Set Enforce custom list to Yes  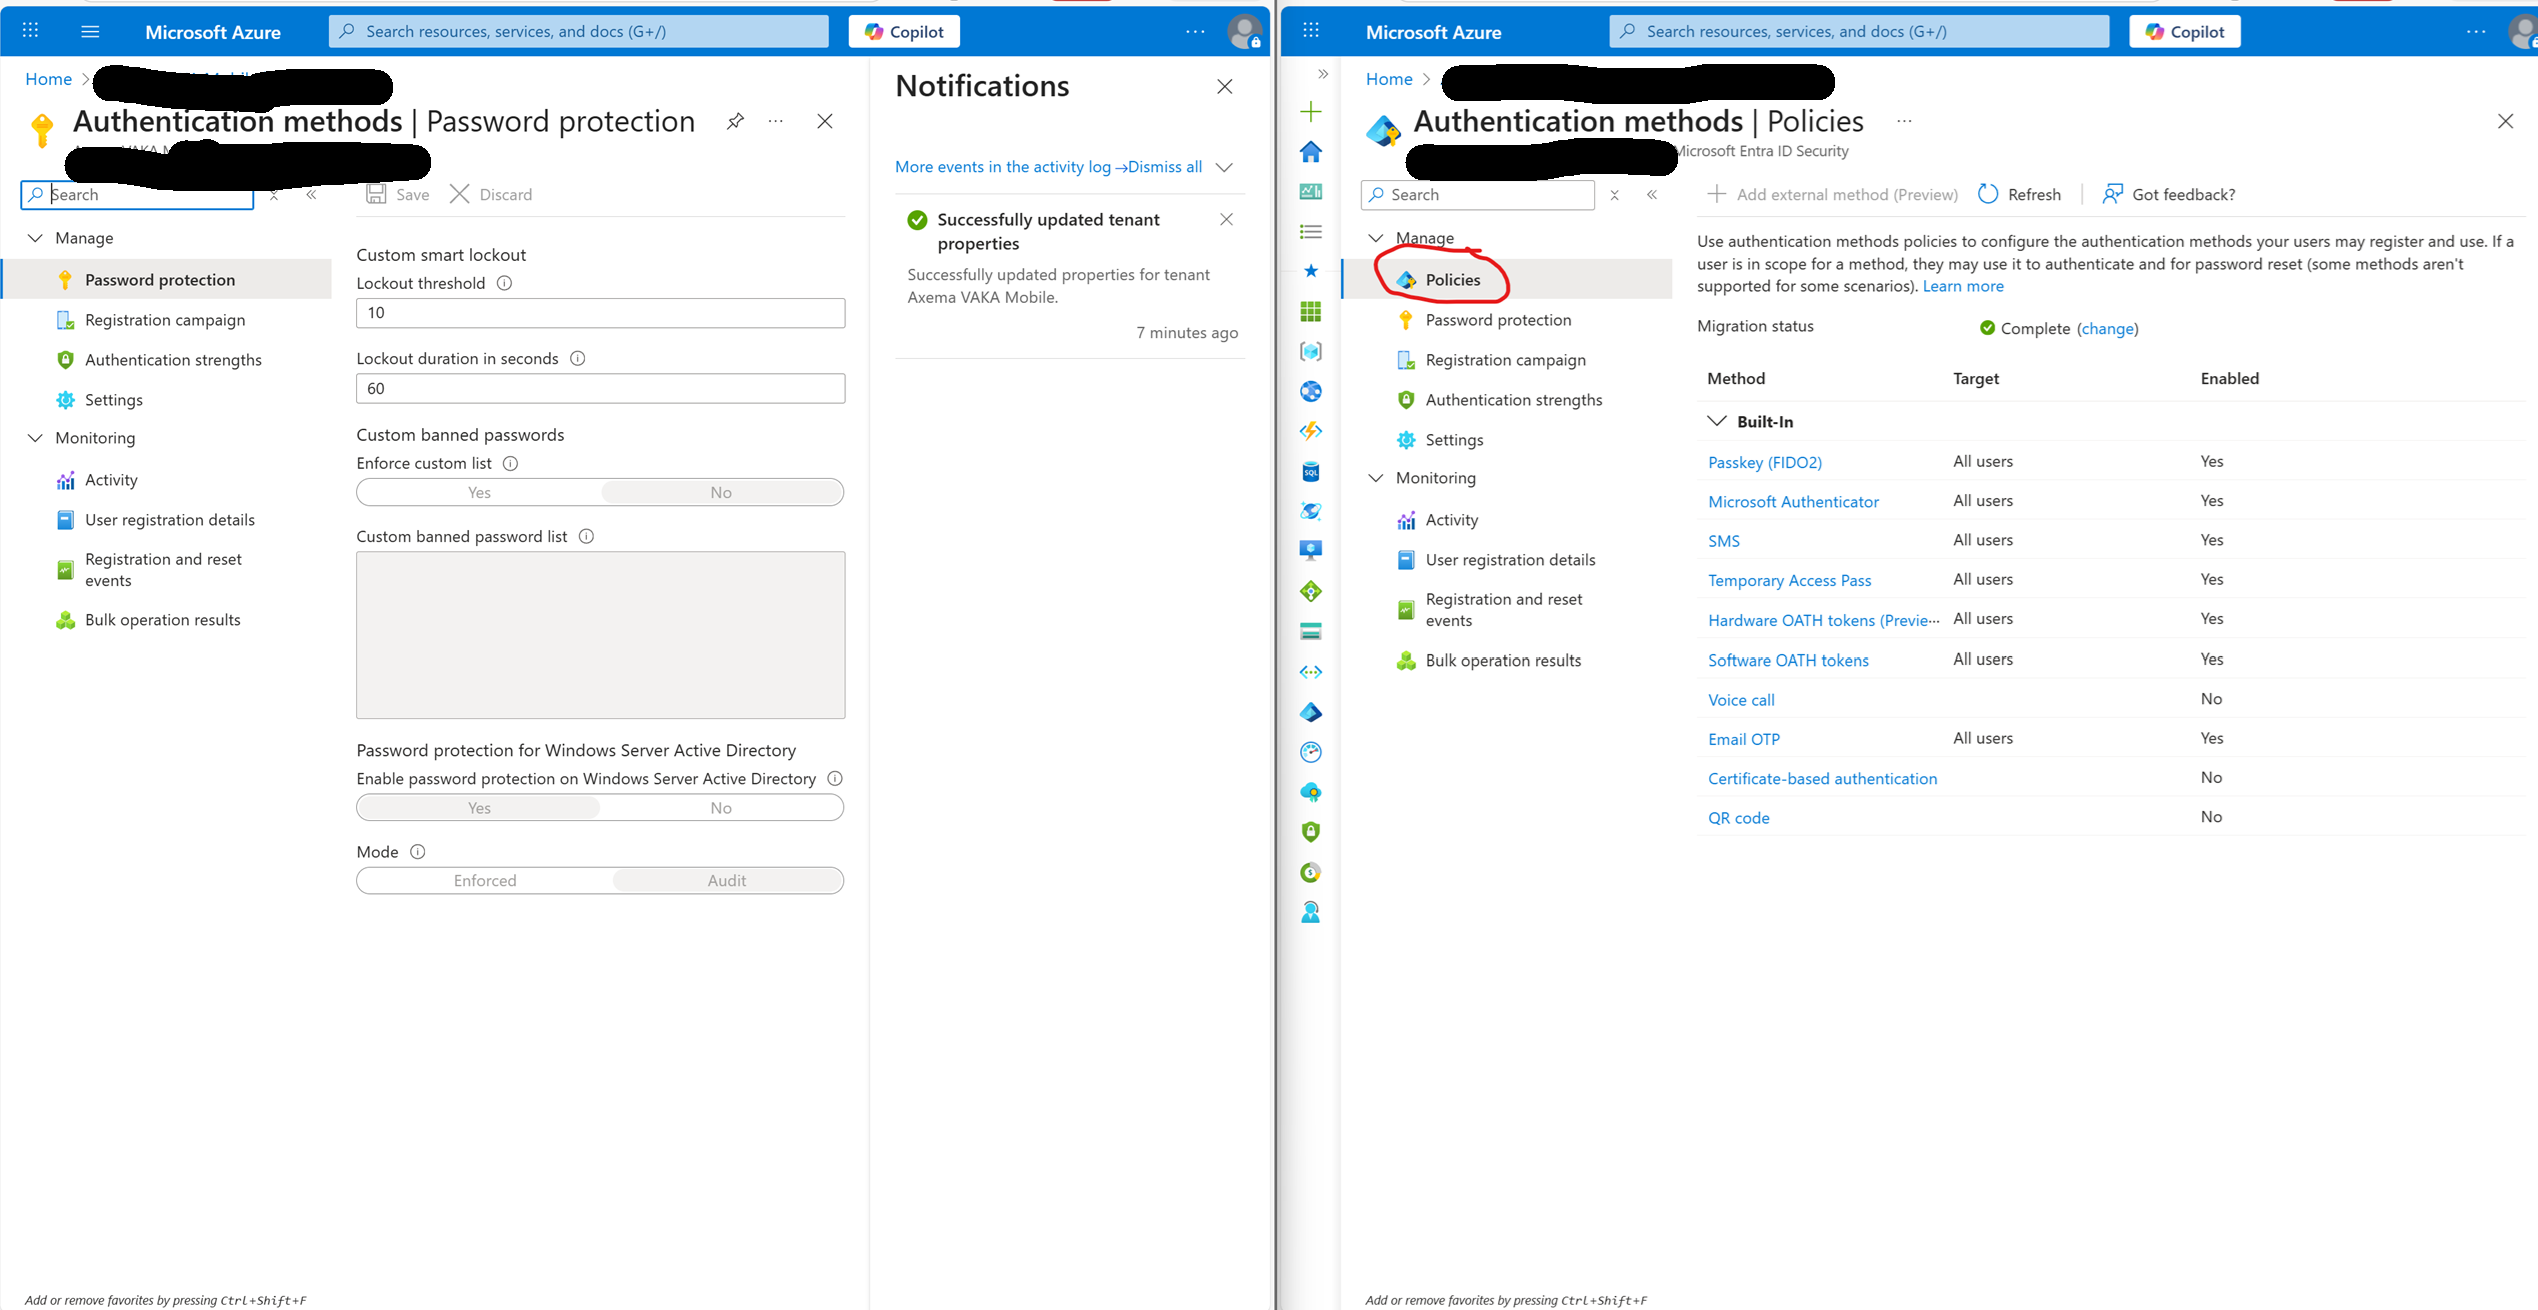pyautogui.click(x=478, y=491)
